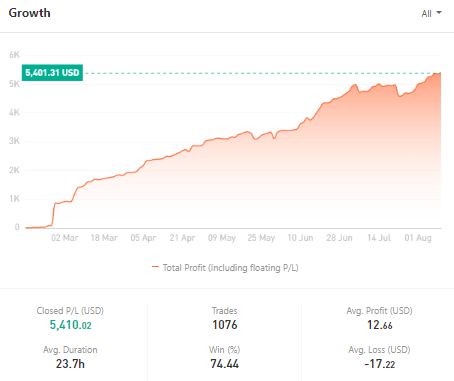Viewport: 454px width, 381px height.
Task: Click the 0 y-axis label
Action: (17, 227)
